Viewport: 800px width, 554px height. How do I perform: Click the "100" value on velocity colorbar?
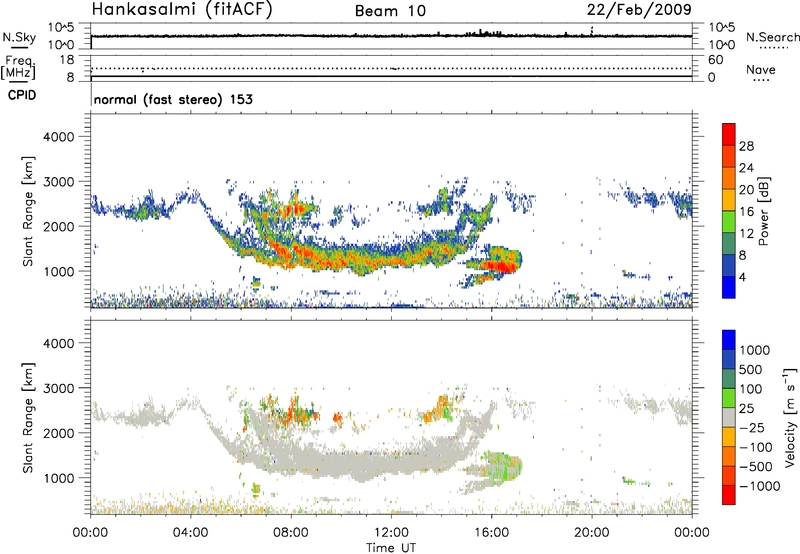coord(752,389)
